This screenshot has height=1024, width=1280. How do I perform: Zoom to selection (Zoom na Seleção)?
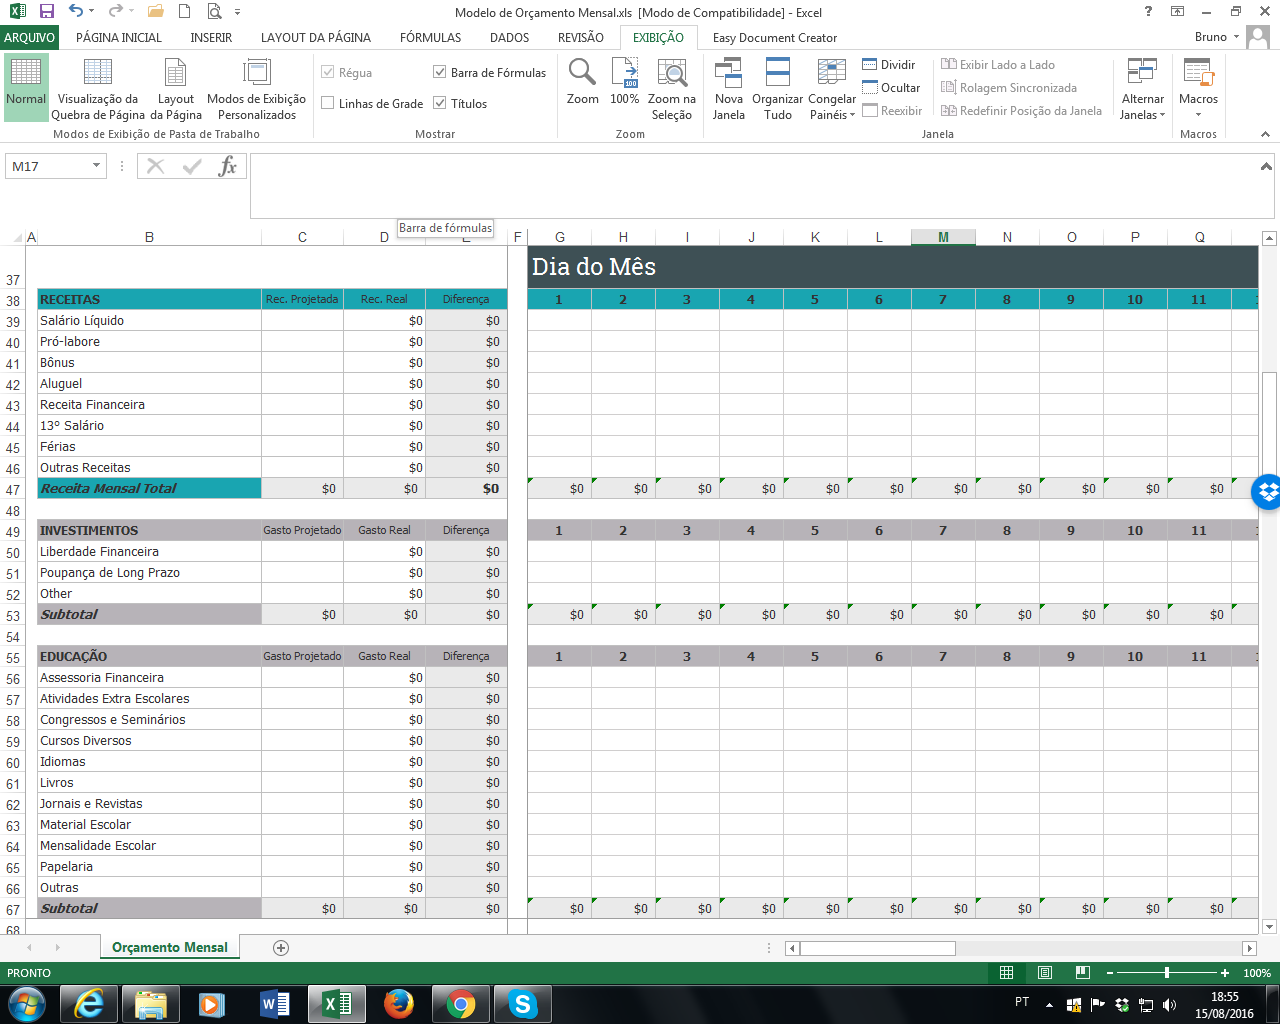[672, 89]
